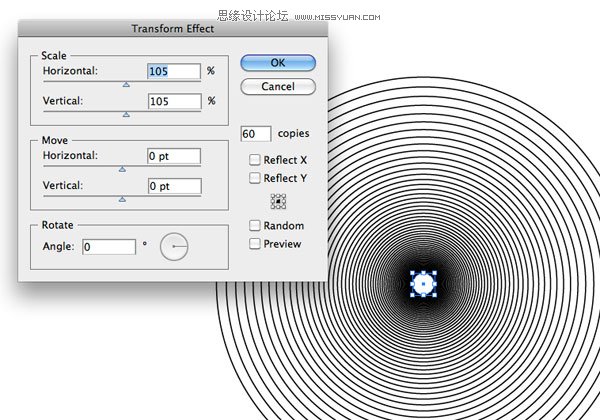Click the Move Horizontal slider handle

point(122,169)
